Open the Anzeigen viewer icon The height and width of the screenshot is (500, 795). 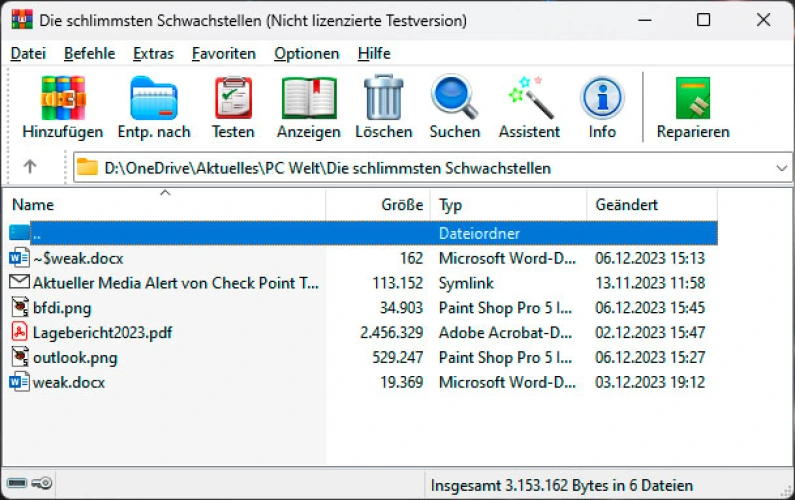308,99
